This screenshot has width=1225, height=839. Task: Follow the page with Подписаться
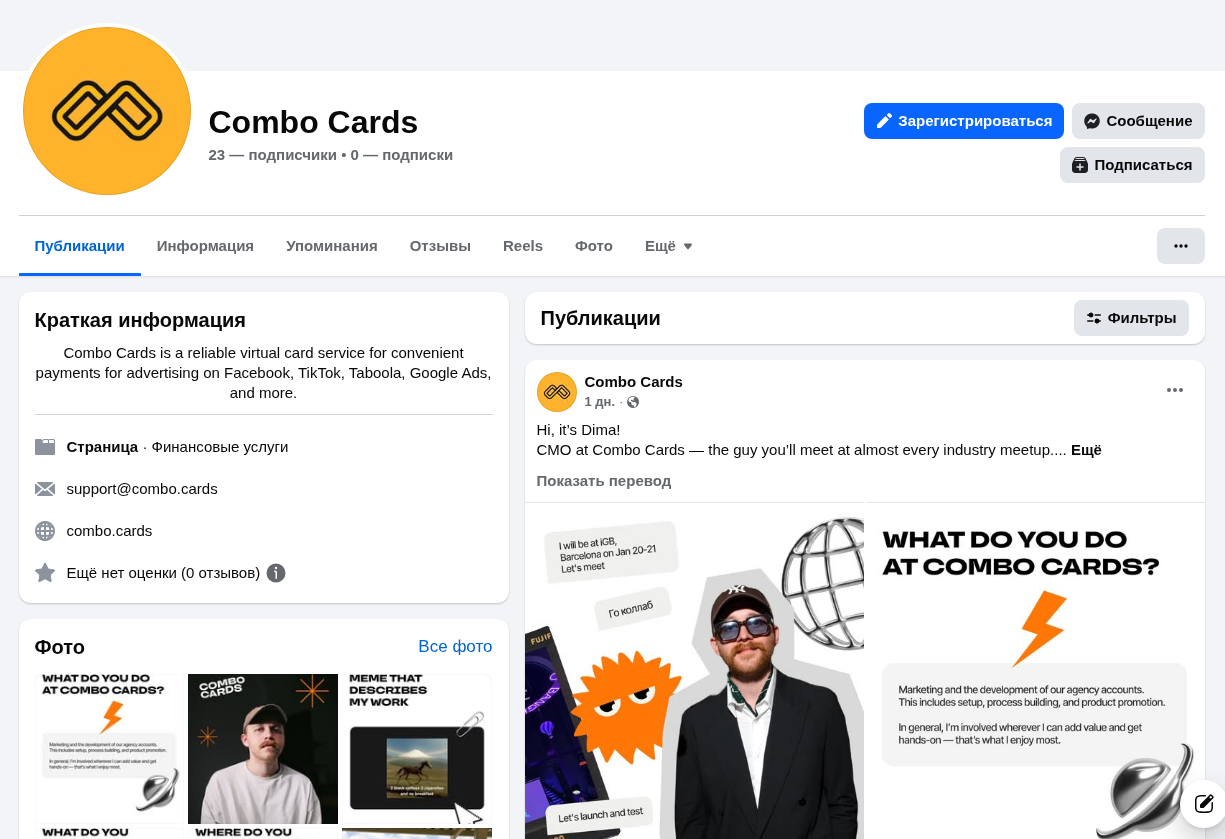coord(1131,165)
